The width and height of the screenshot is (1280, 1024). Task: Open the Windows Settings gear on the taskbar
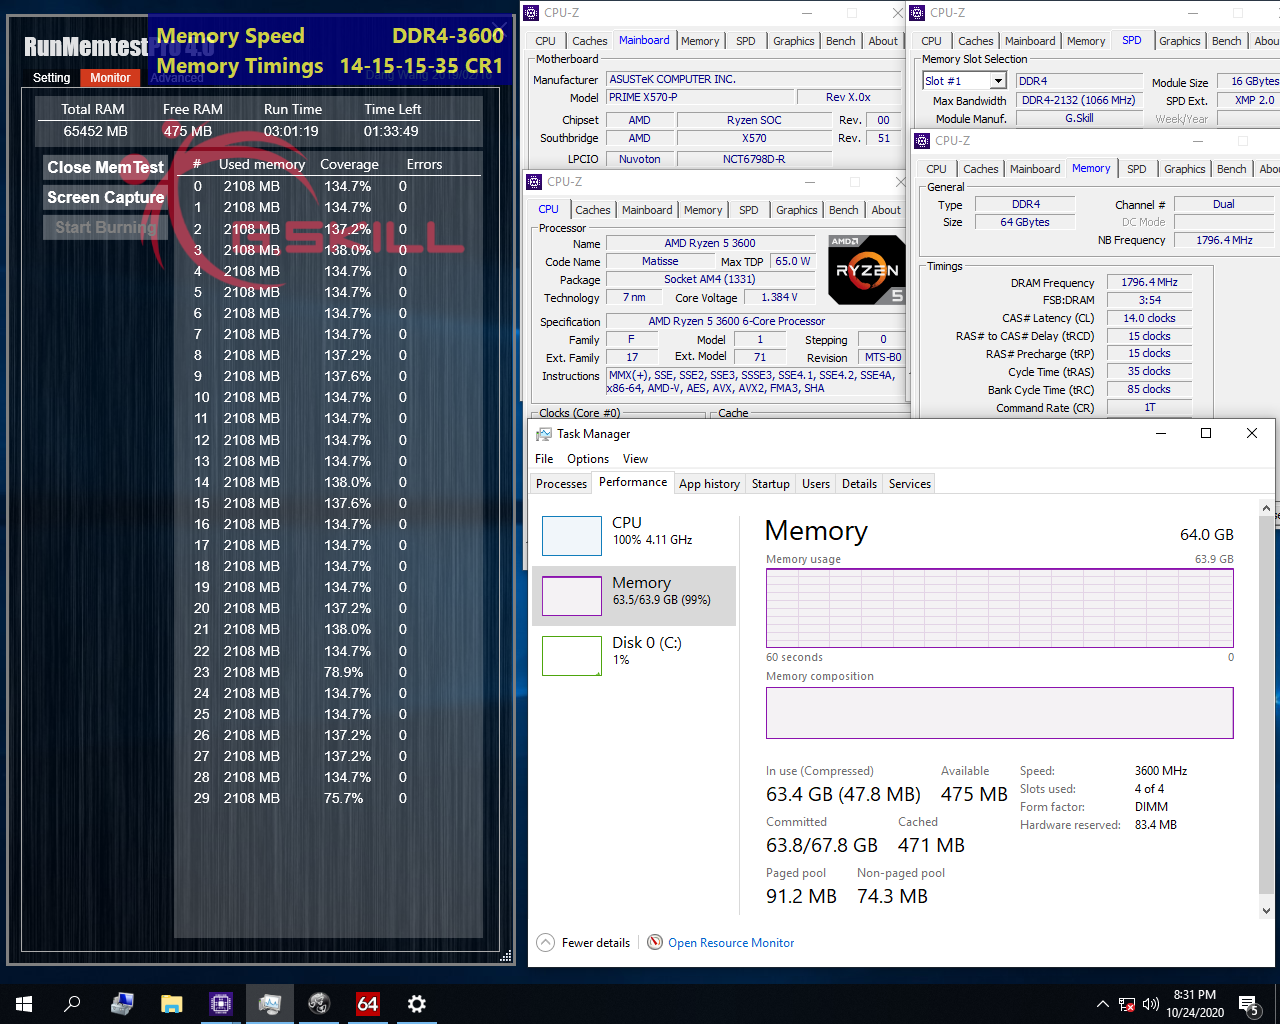pyautogui.click(x=416, y=1003)
